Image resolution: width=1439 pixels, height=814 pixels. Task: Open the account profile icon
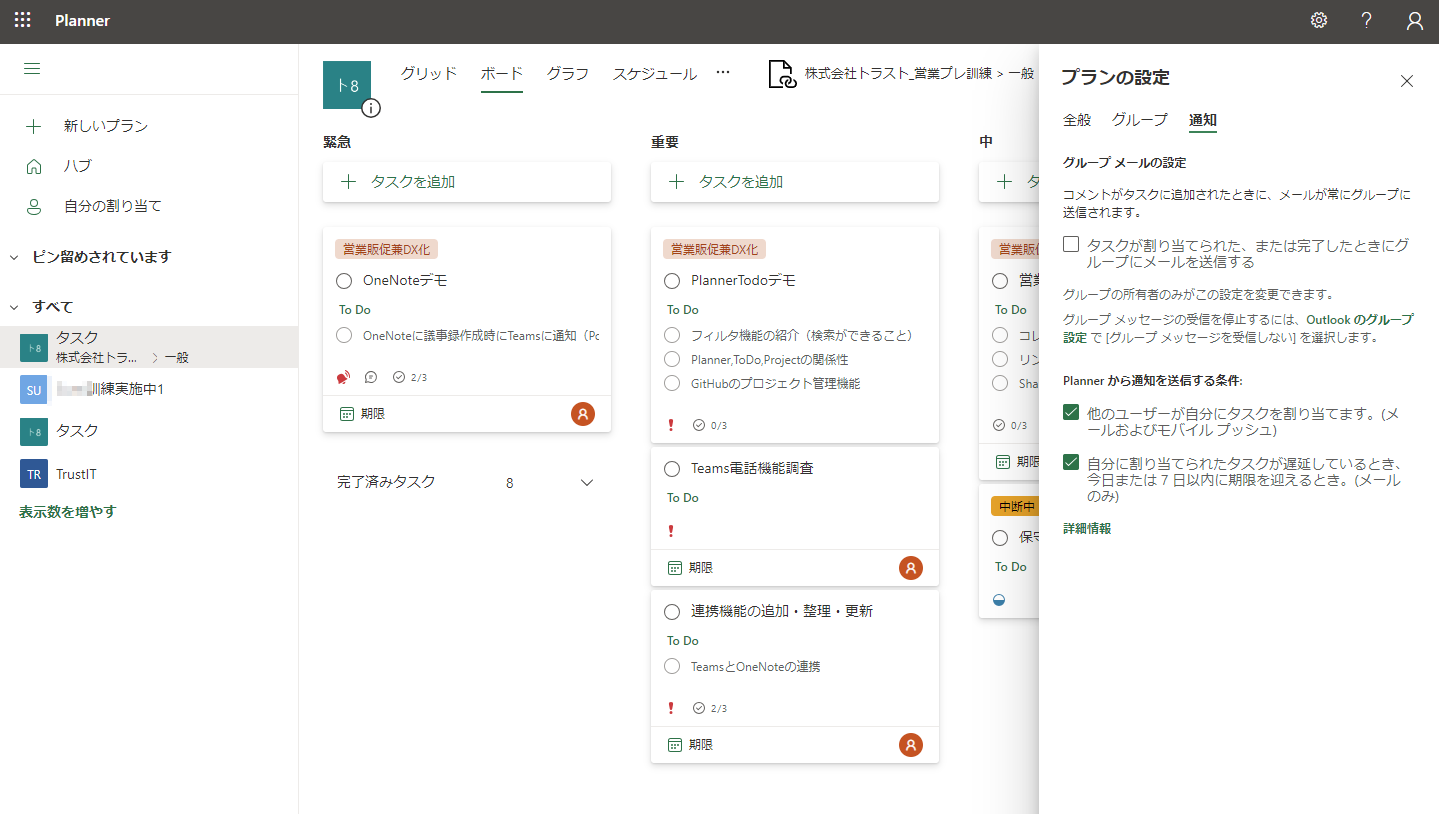pyautogui.click(x=1414, y=21)
